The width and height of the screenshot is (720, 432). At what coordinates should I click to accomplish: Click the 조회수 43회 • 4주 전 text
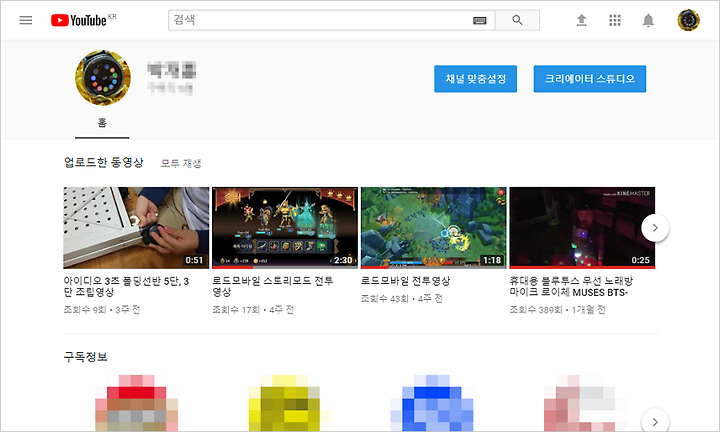(x=402, y=299)
